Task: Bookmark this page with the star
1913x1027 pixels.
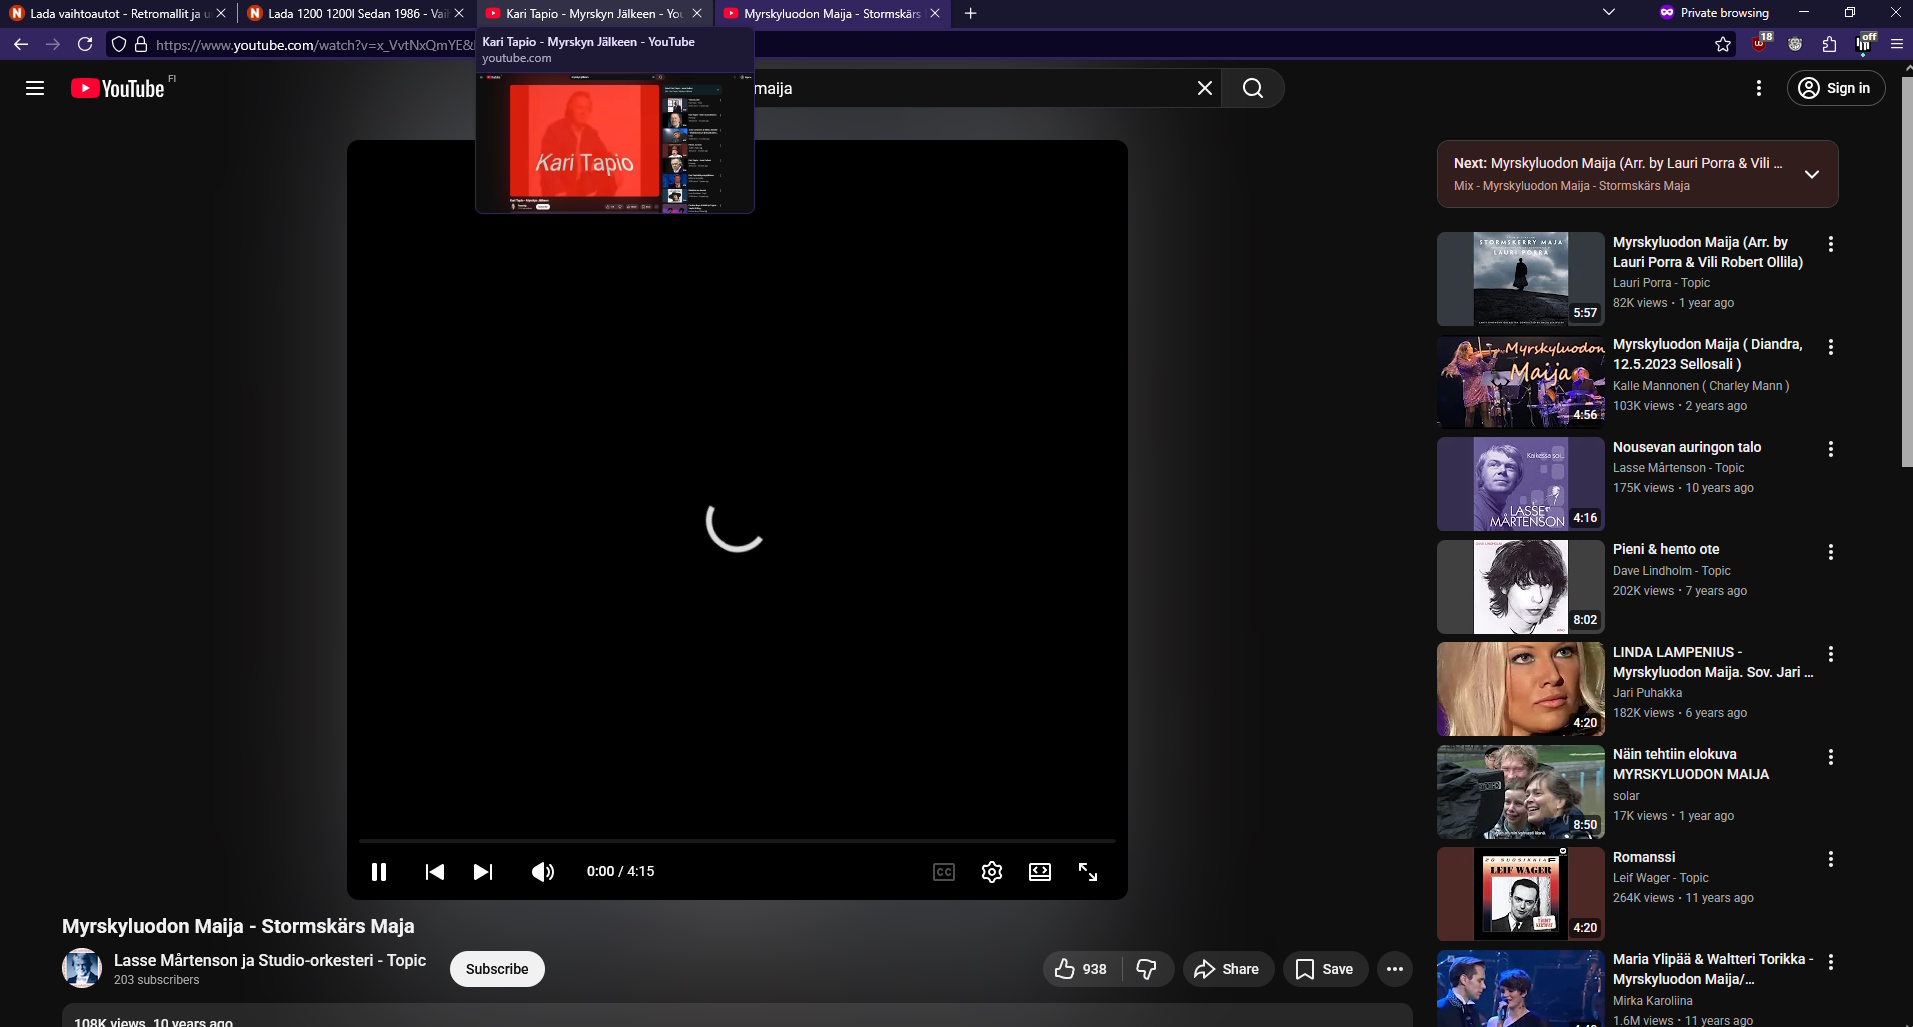Action: coord(1723,44)
